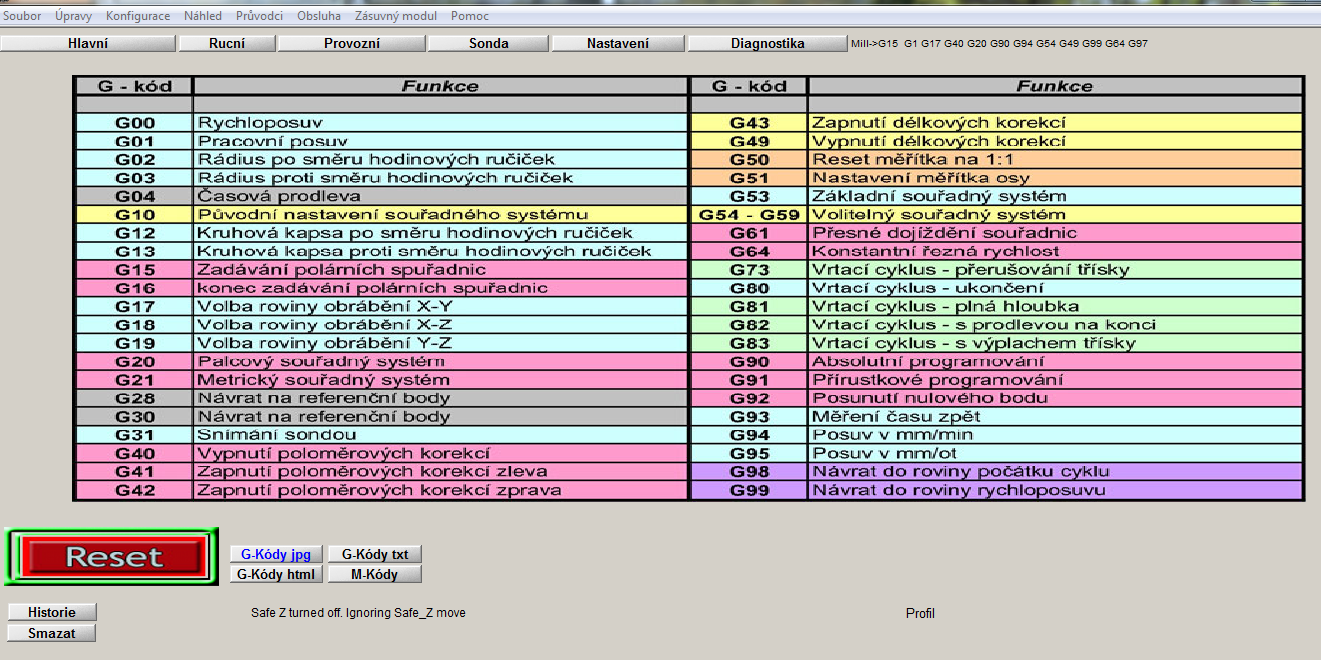Click the G-Kódy txt button

tap(375, 554)
